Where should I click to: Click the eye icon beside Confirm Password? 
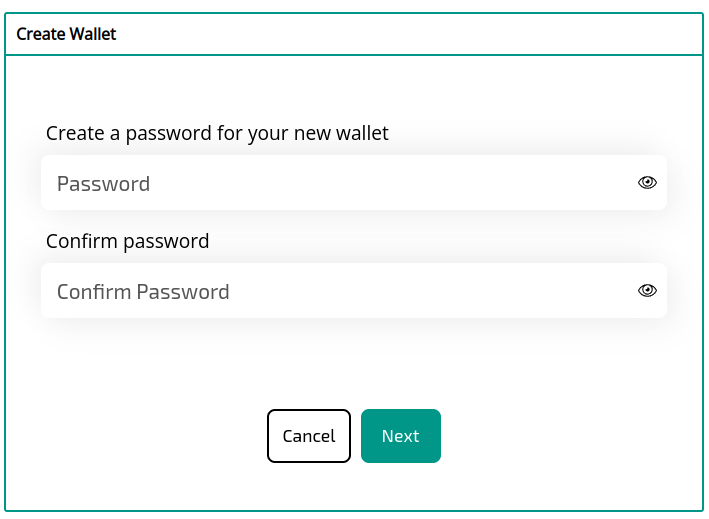pyautogui.click(x=647, y=291)
